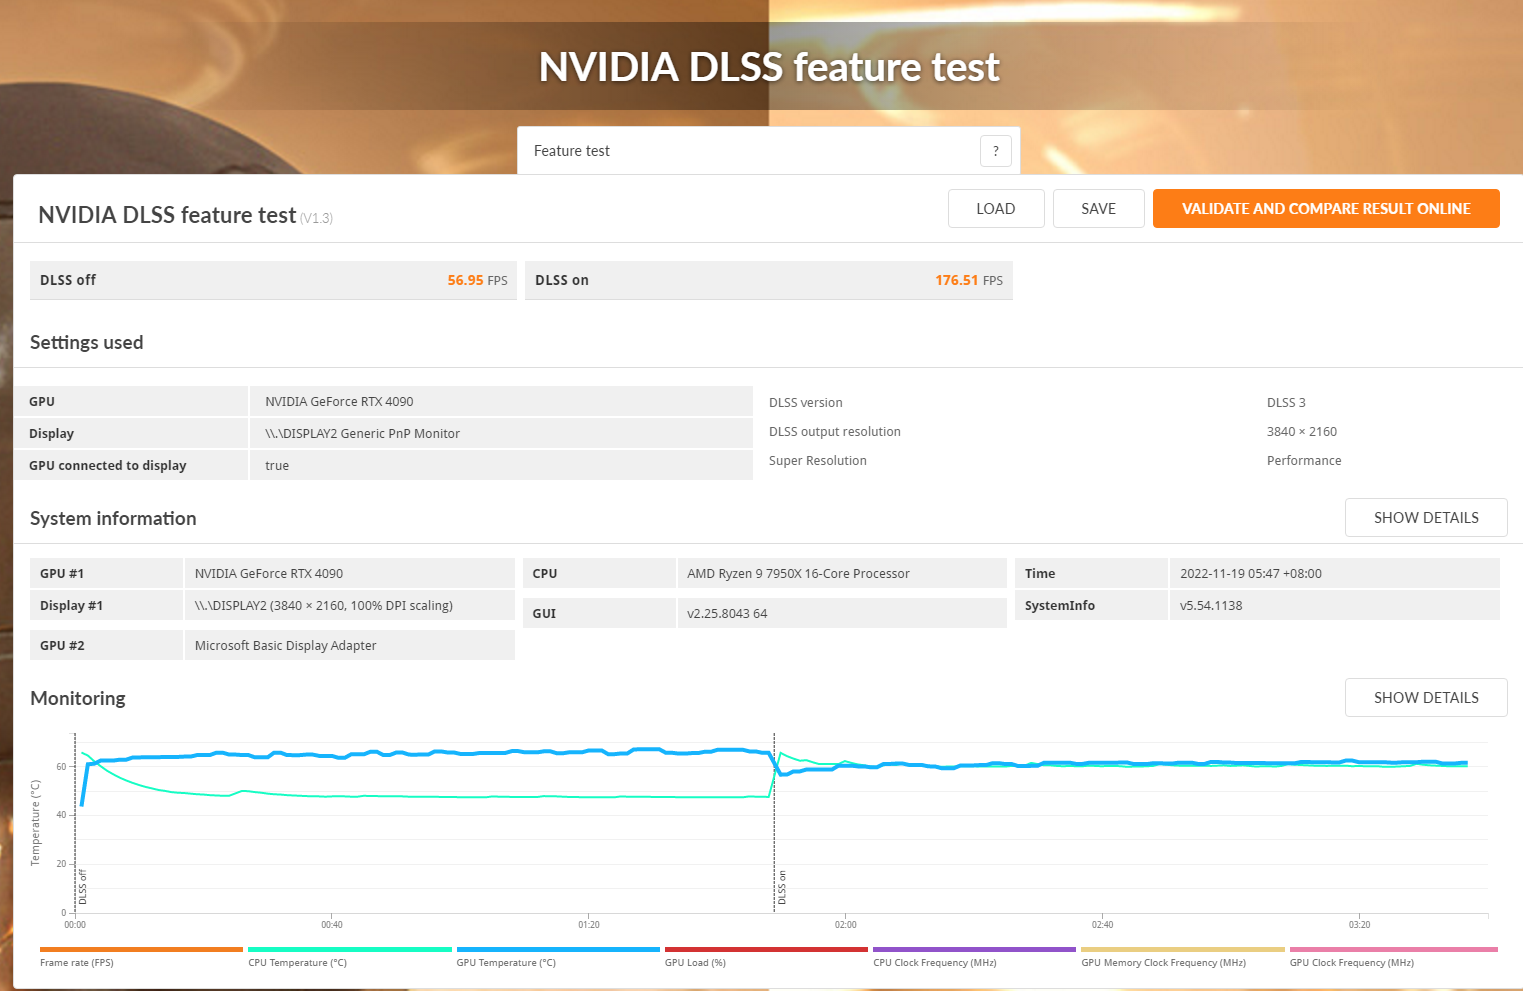The image size is (1523, 991).
Task: Click the AMD Ryzen 9 7950X processor value
Action: pos(798,574)
